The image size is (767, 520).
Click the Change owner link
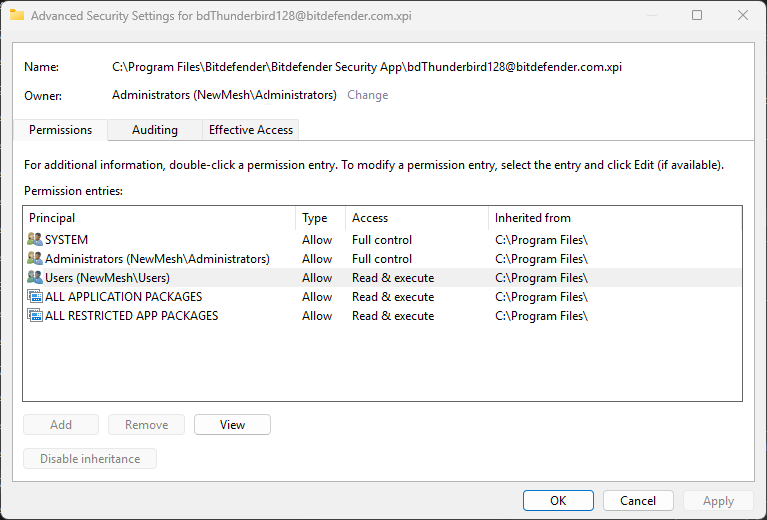tap(367, 95)
